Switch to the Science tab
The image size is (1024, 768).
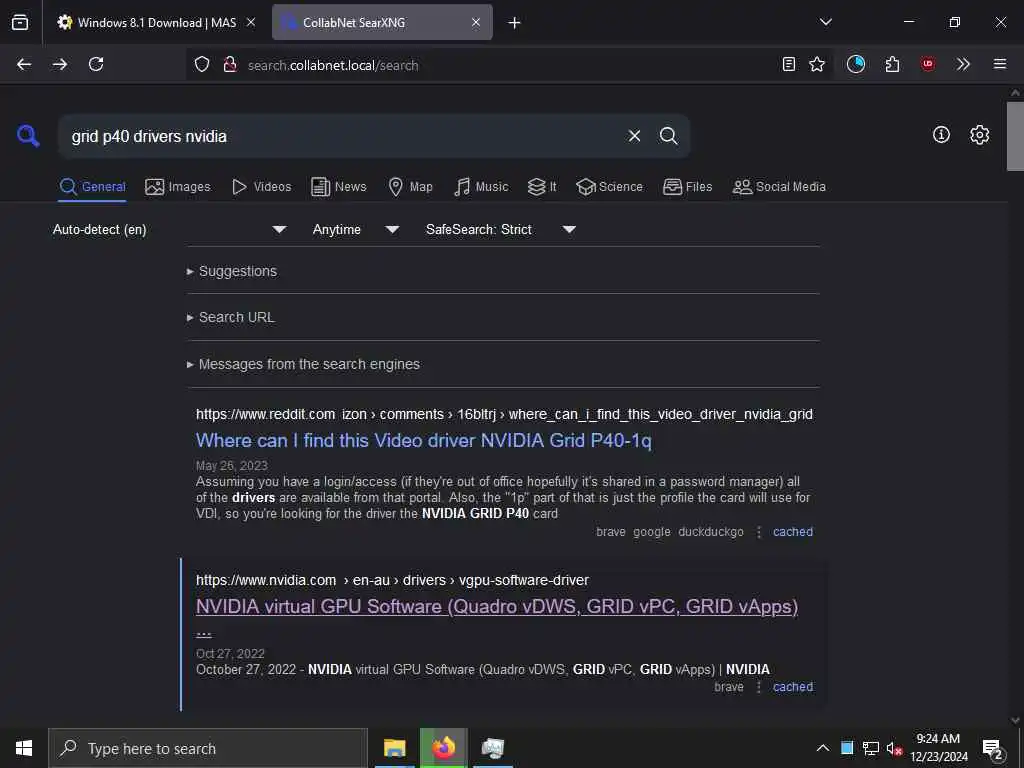[x=609, y=187]
